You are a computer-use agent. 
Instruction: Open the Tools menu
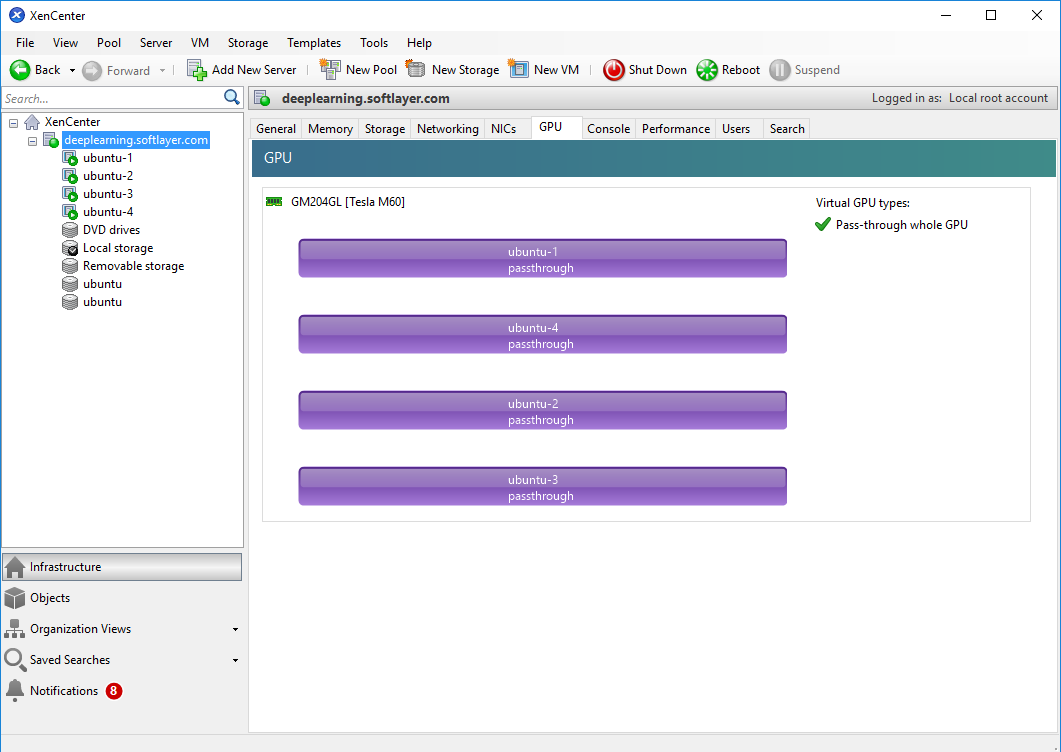[374, 43]
